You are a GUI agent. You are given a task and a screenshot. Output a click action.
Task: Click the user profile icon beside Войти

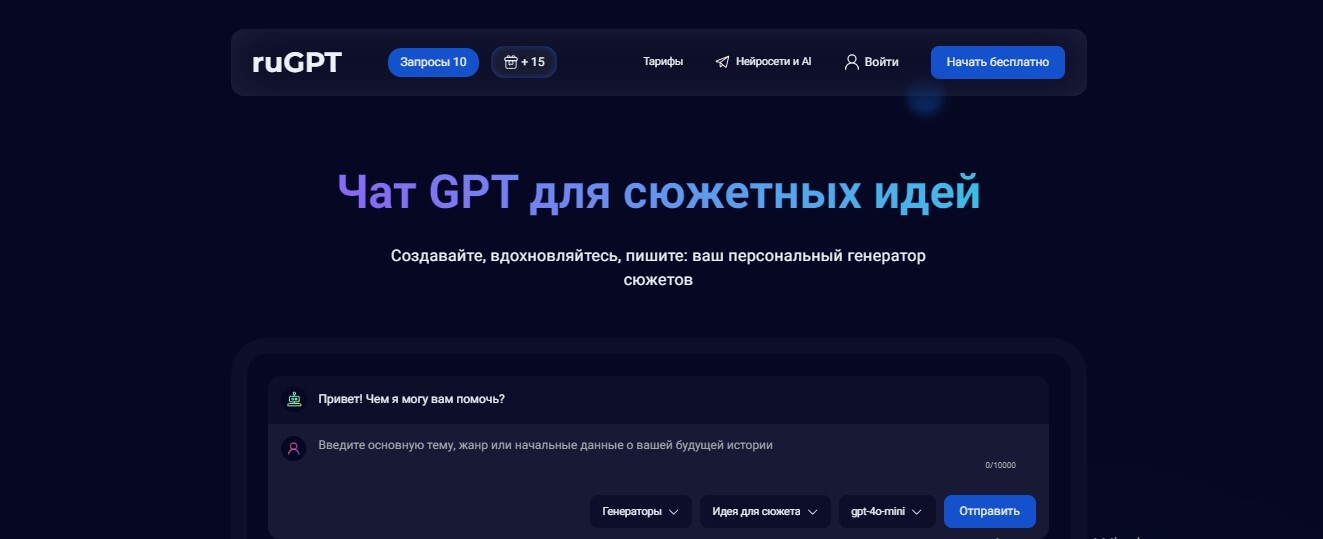852,62
